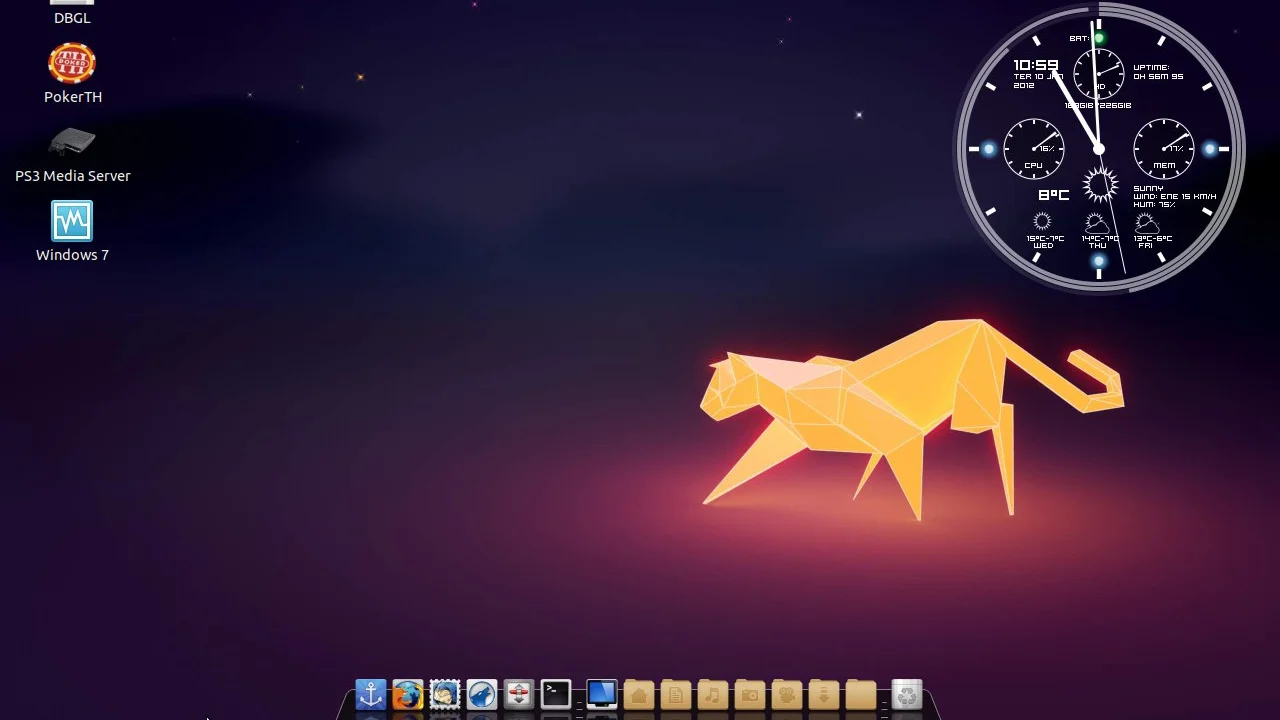This screenshot has width=1280, height=720.
Task: Open the Documents folder in the dock
Action: click(x=675, y=695)
